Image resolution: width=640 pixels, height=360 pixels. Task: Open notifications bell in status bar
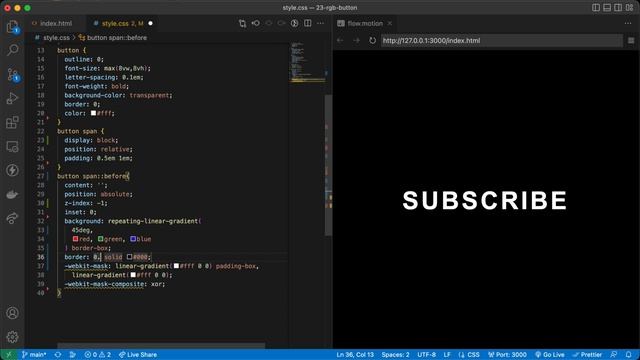coord(629,355)
